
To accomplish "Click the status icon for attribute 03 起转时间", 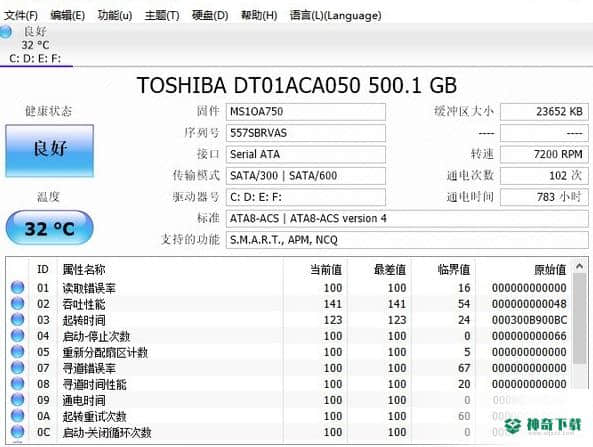I will 17,320.
